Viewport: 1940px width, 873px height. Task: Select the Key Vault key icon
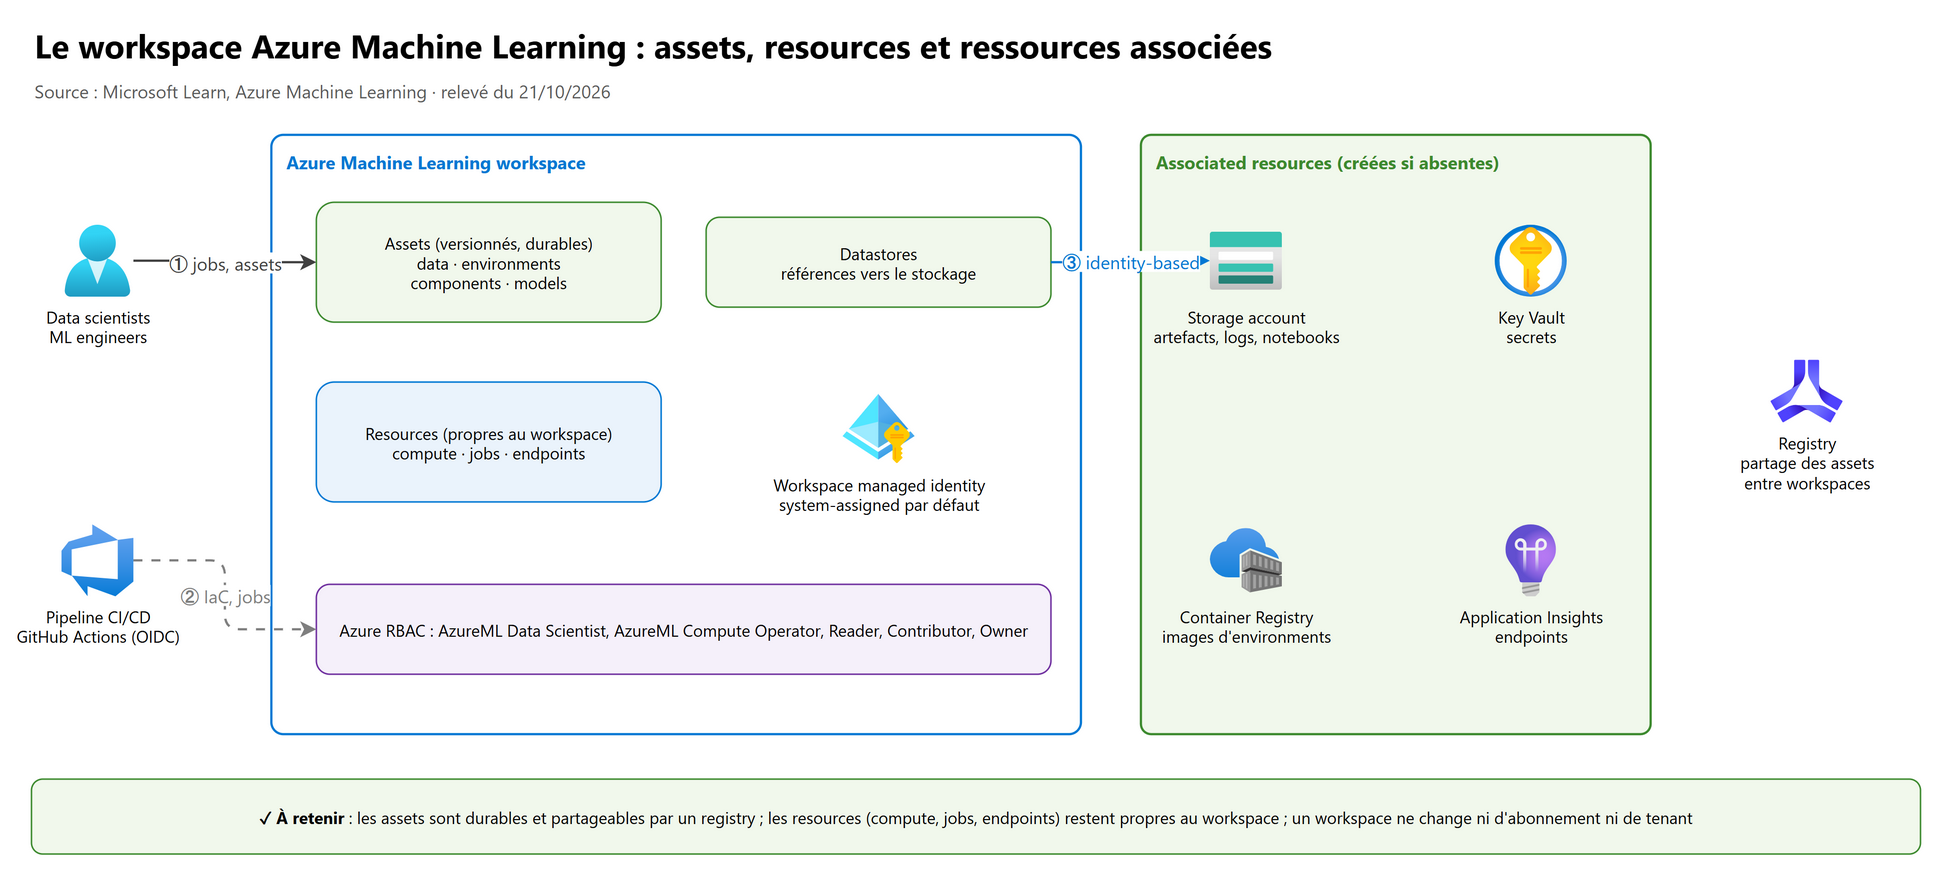[1530, 261]
